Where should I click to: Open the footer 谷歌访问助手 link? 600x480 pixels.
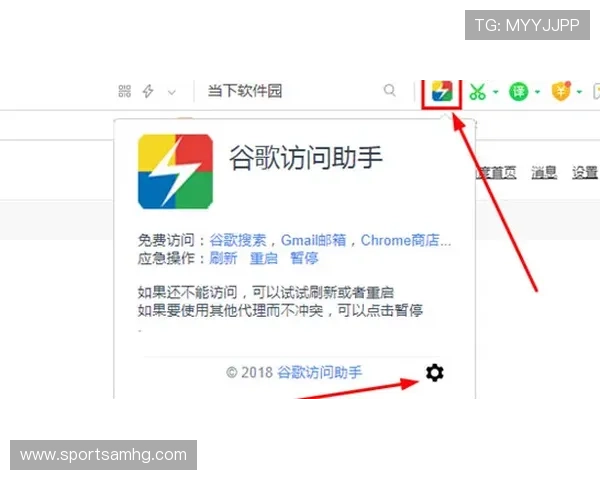click(x=320, y=372)
